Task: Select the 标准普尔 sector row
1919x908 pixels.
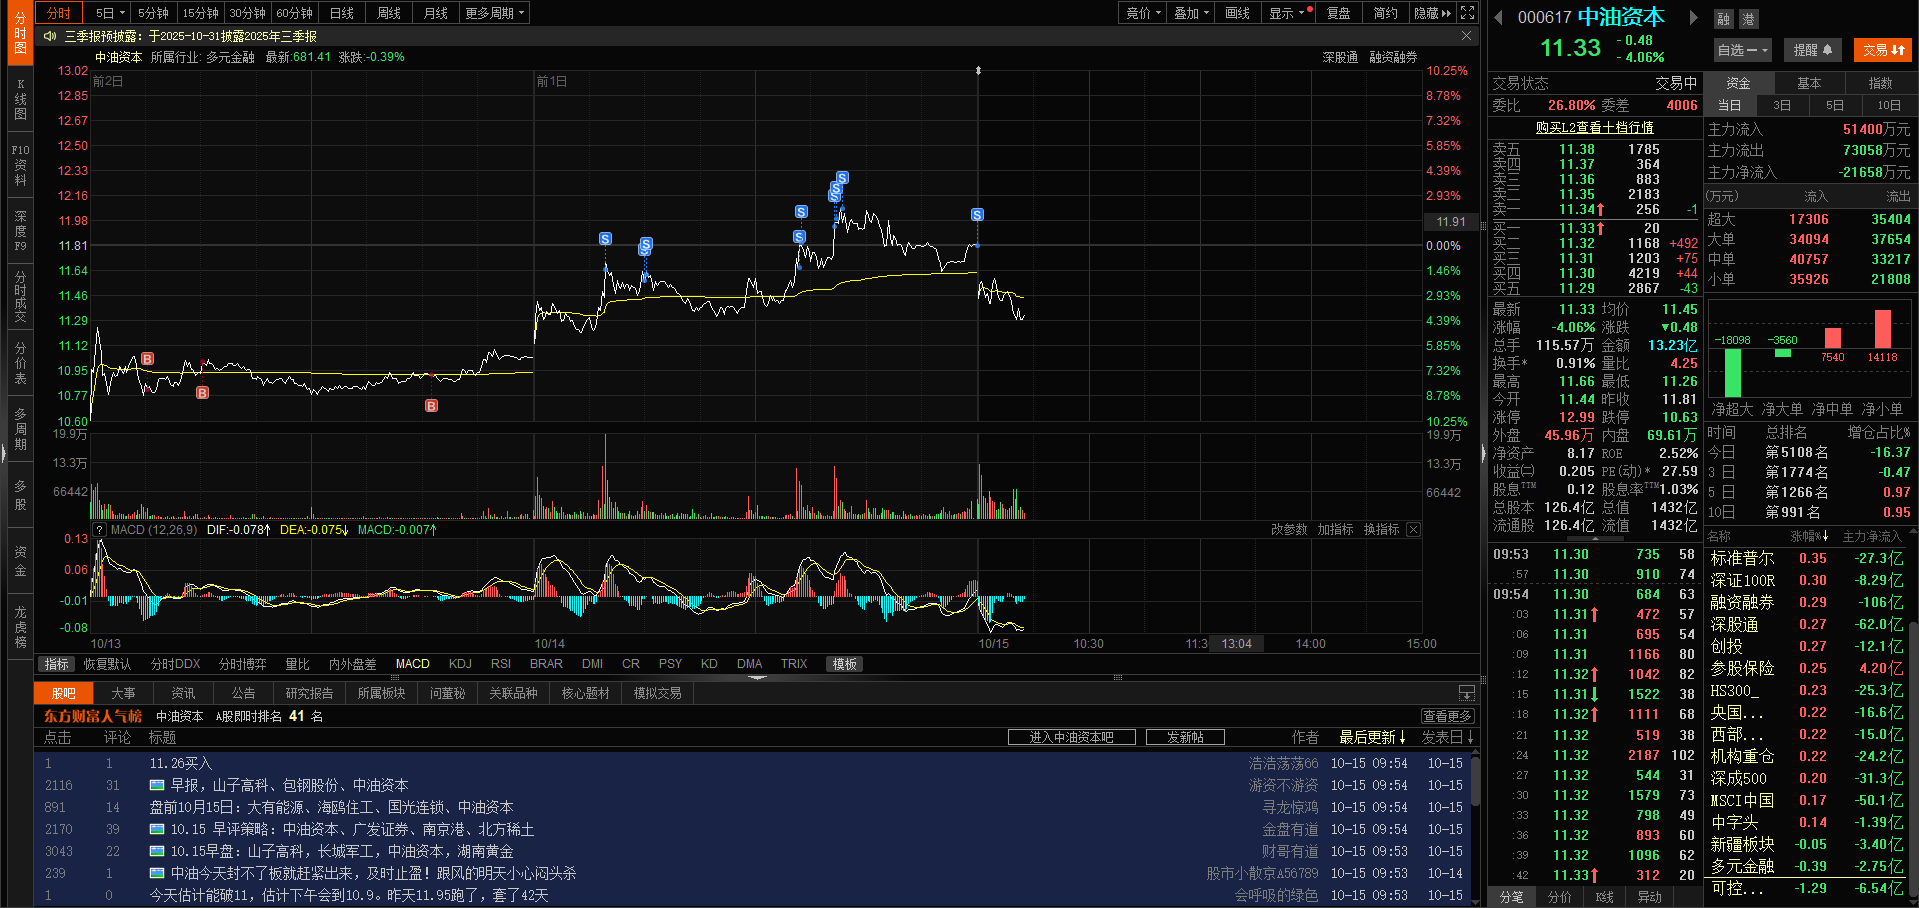Action: click(1807, 558)
